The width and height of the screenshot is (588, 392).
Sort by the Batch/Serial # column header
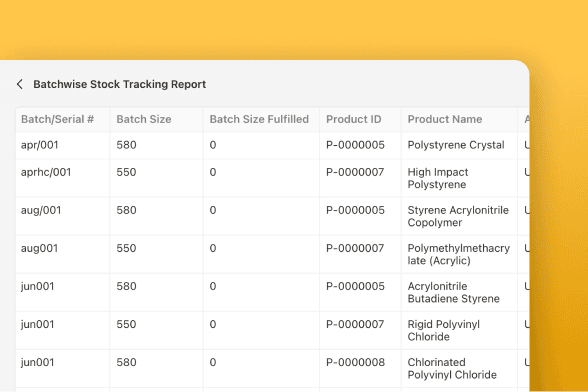click(57, 119)
